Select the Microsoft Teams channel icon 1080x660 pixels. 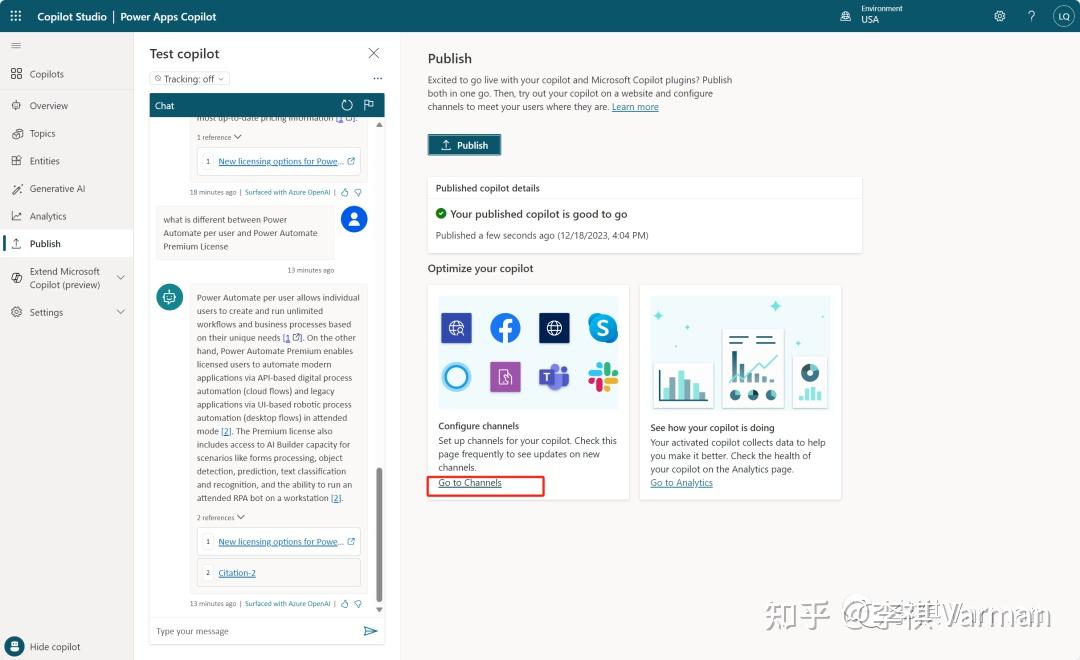554,377
